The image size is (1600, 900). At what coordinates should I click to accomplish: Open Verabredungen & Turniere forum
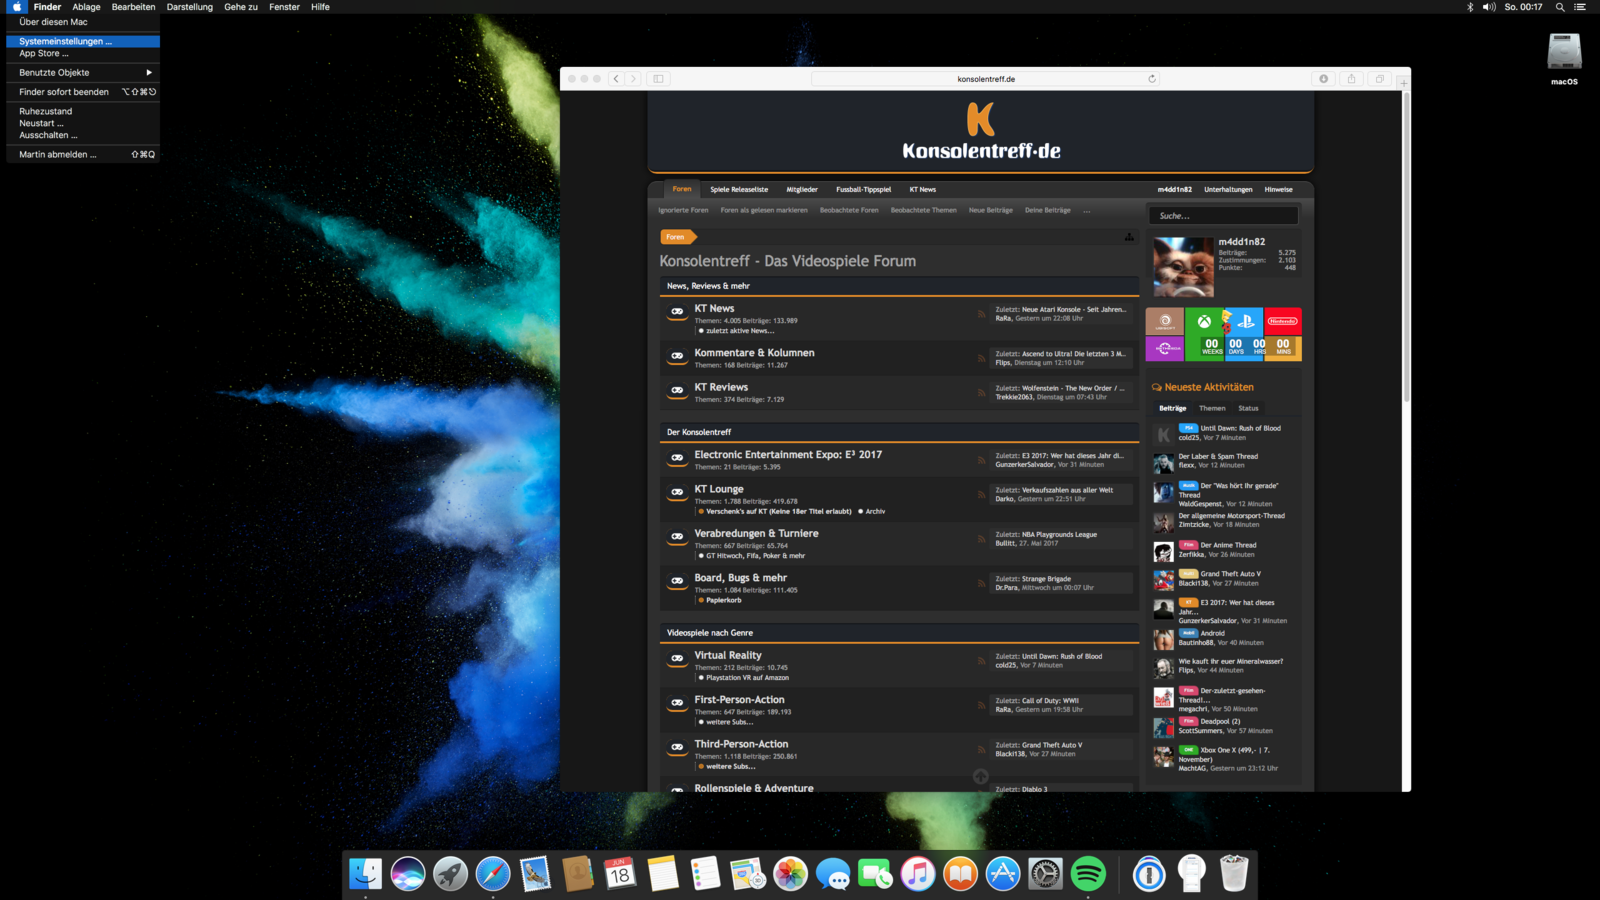756,534
